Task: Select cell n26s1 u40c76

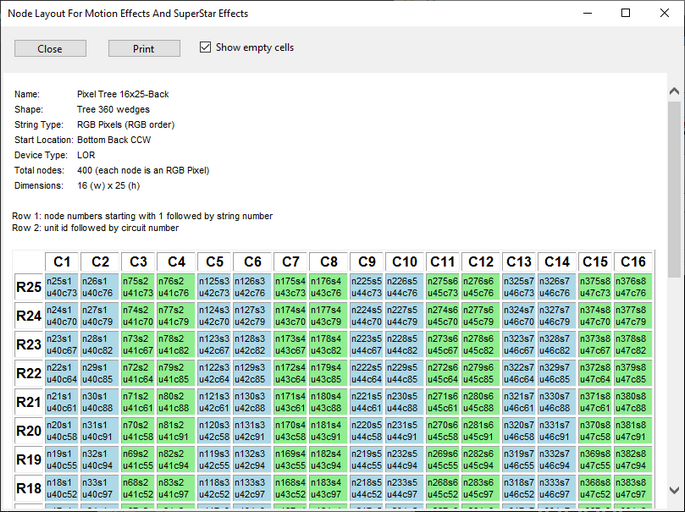Action: 100,287
